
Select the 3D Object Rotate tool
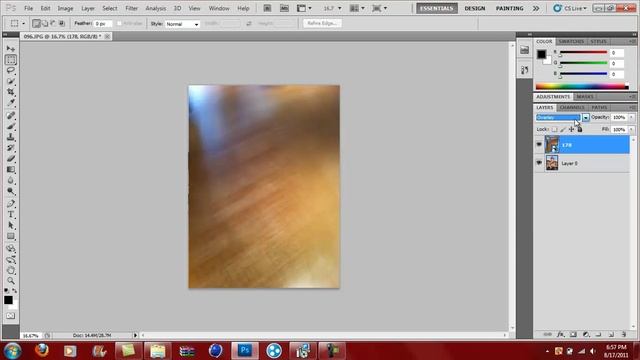(11, 249)
